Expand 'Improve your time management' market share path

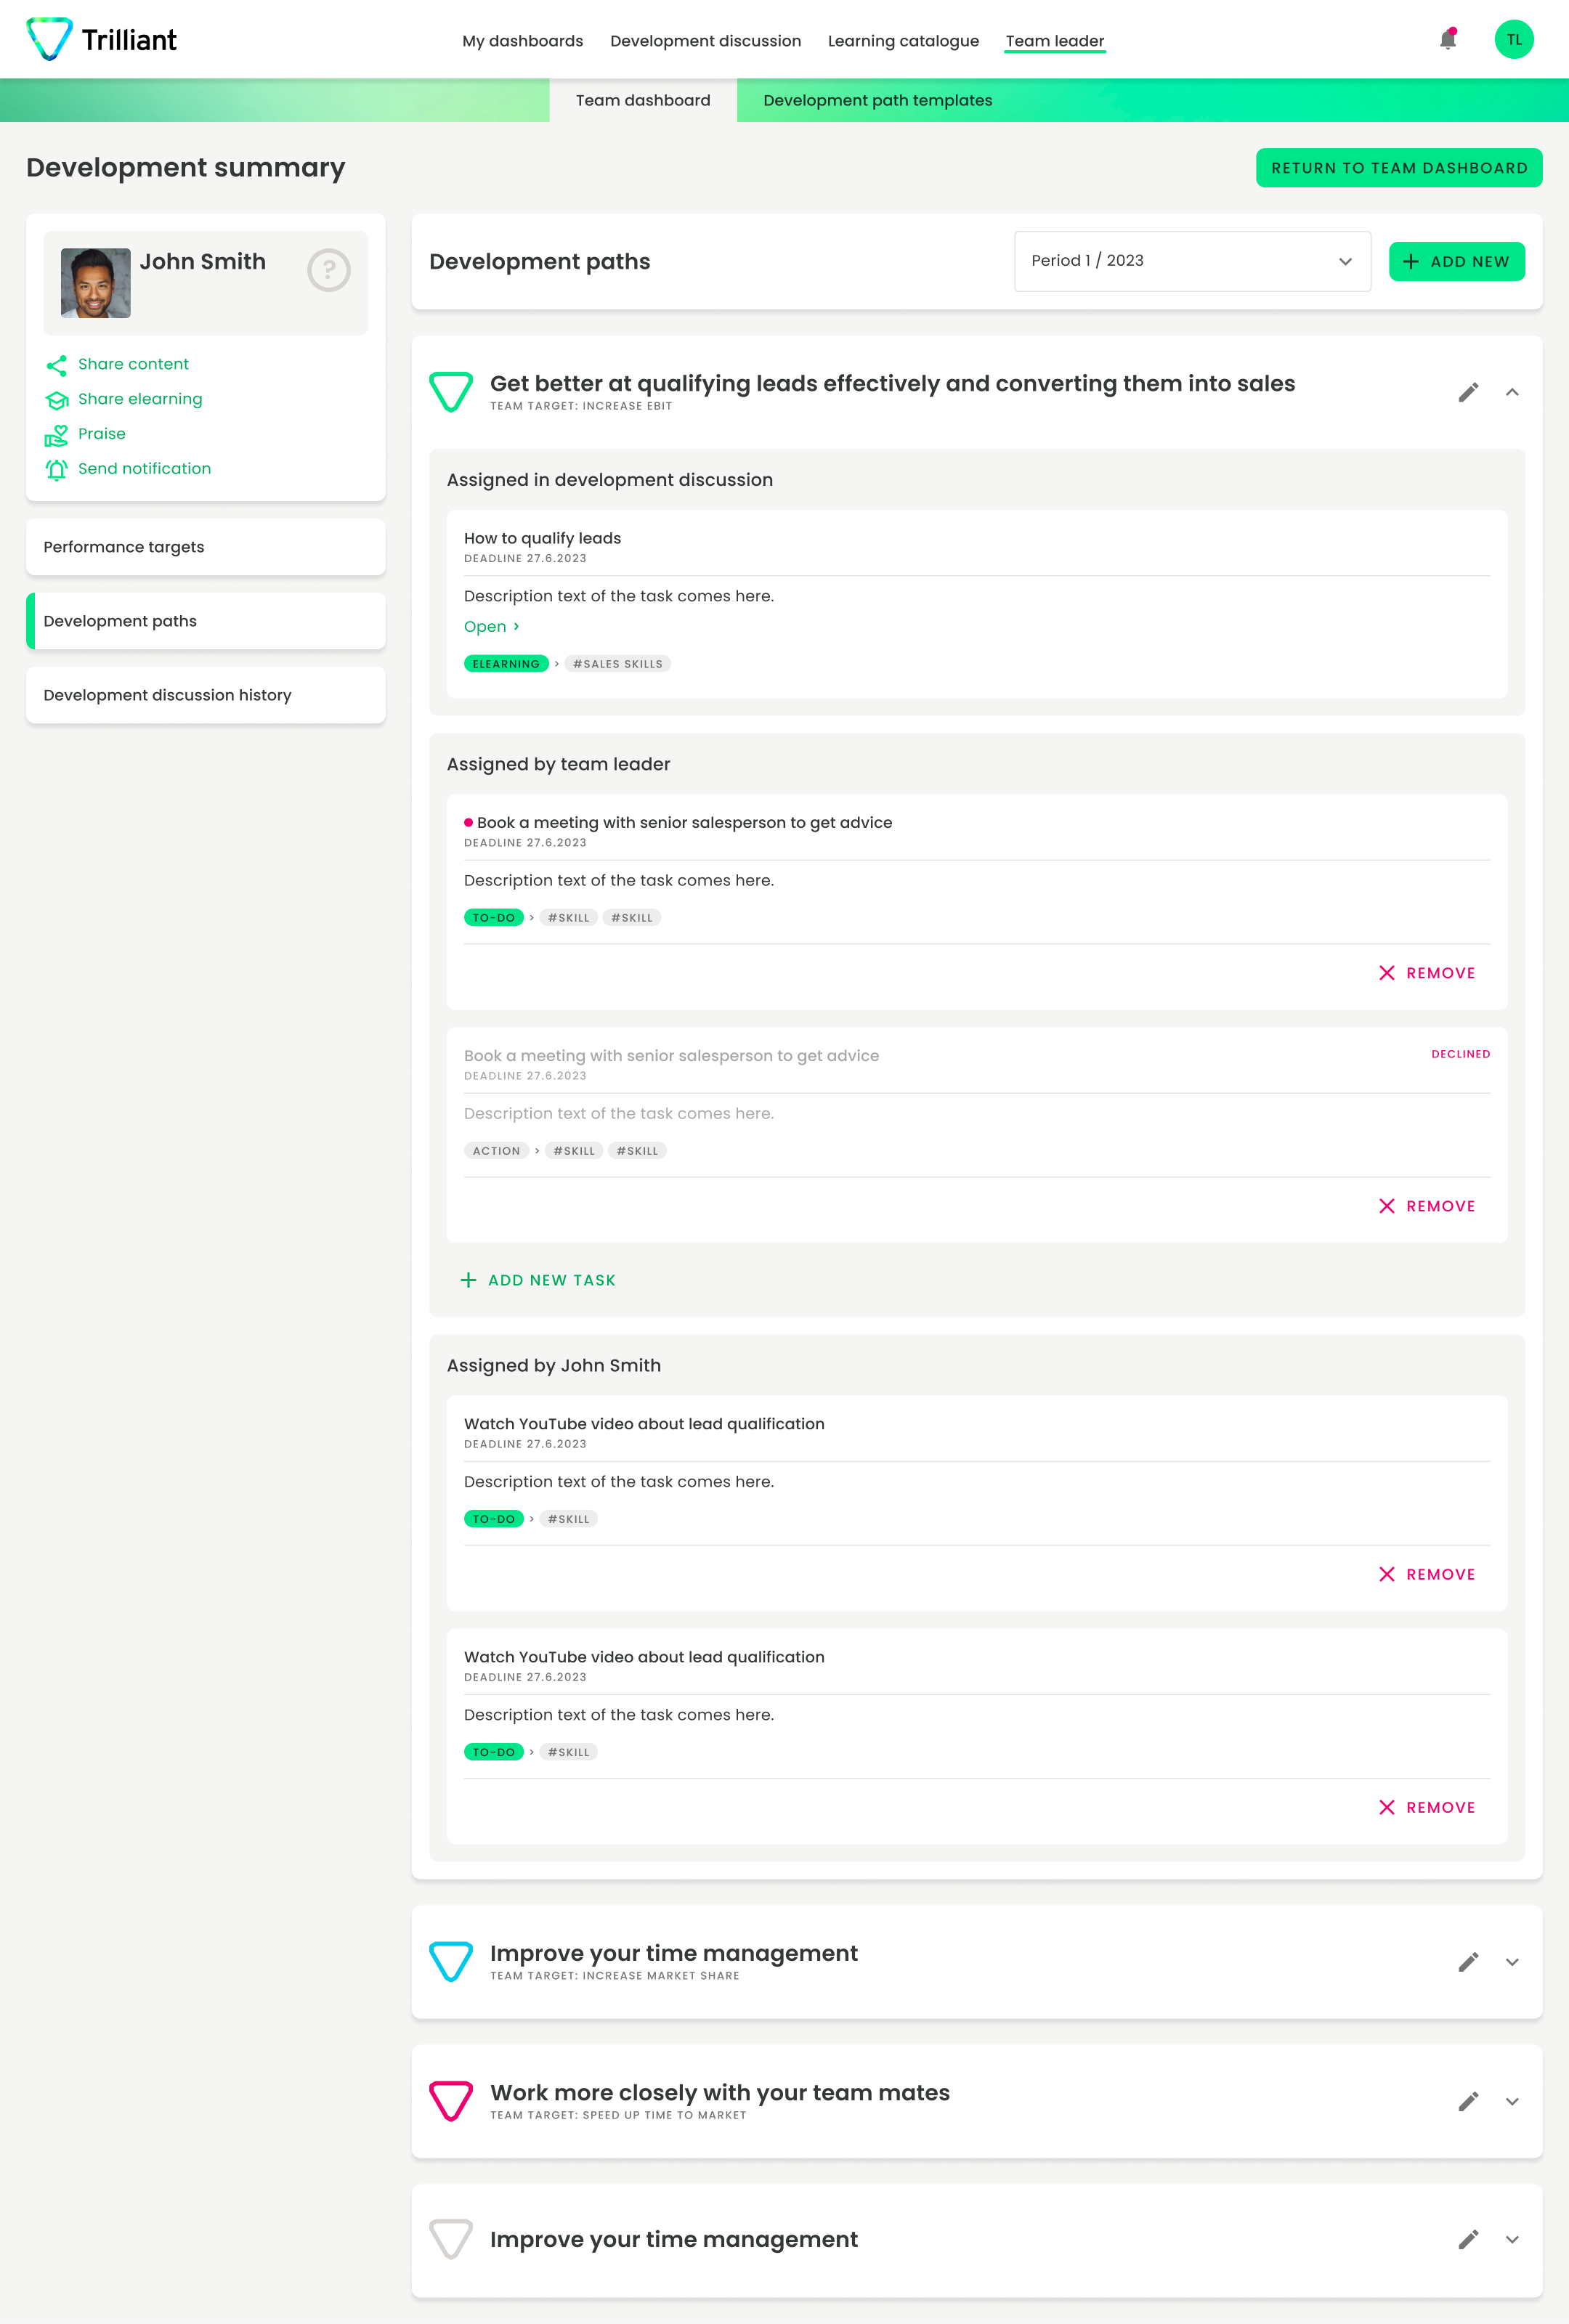point(1512,1962)
